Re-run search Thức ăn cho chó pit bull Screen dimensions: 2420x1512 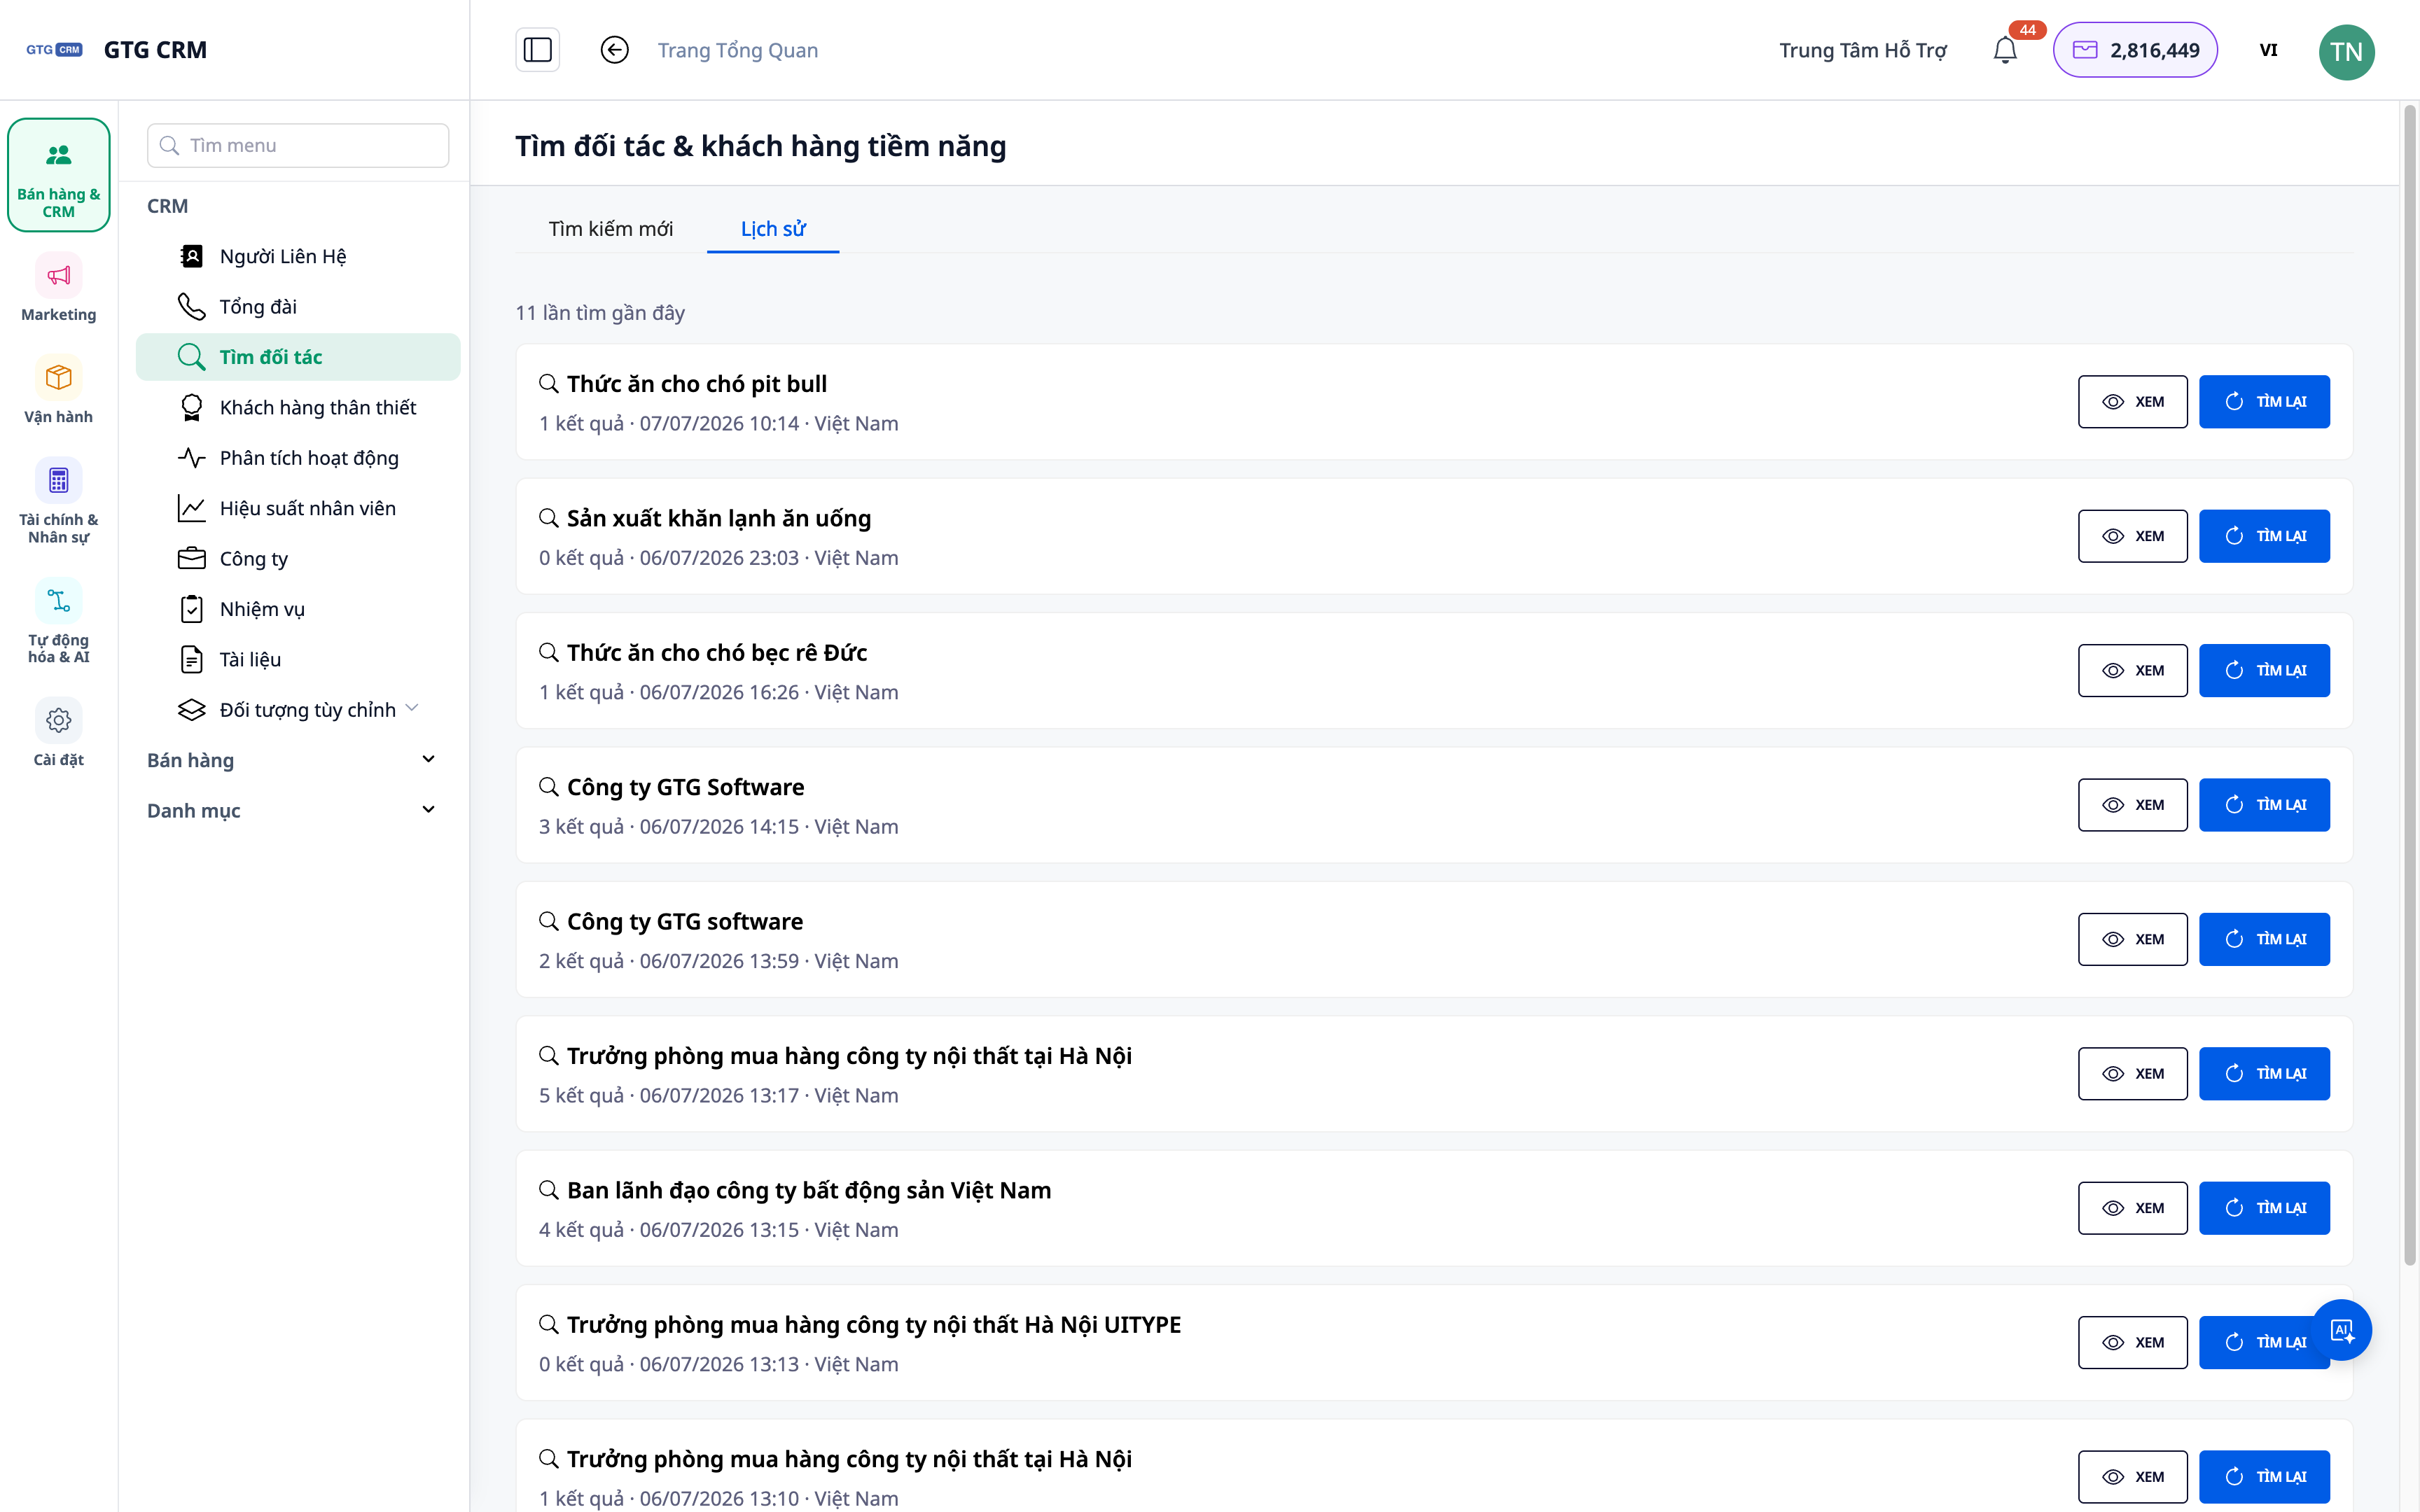(2264, 402)
